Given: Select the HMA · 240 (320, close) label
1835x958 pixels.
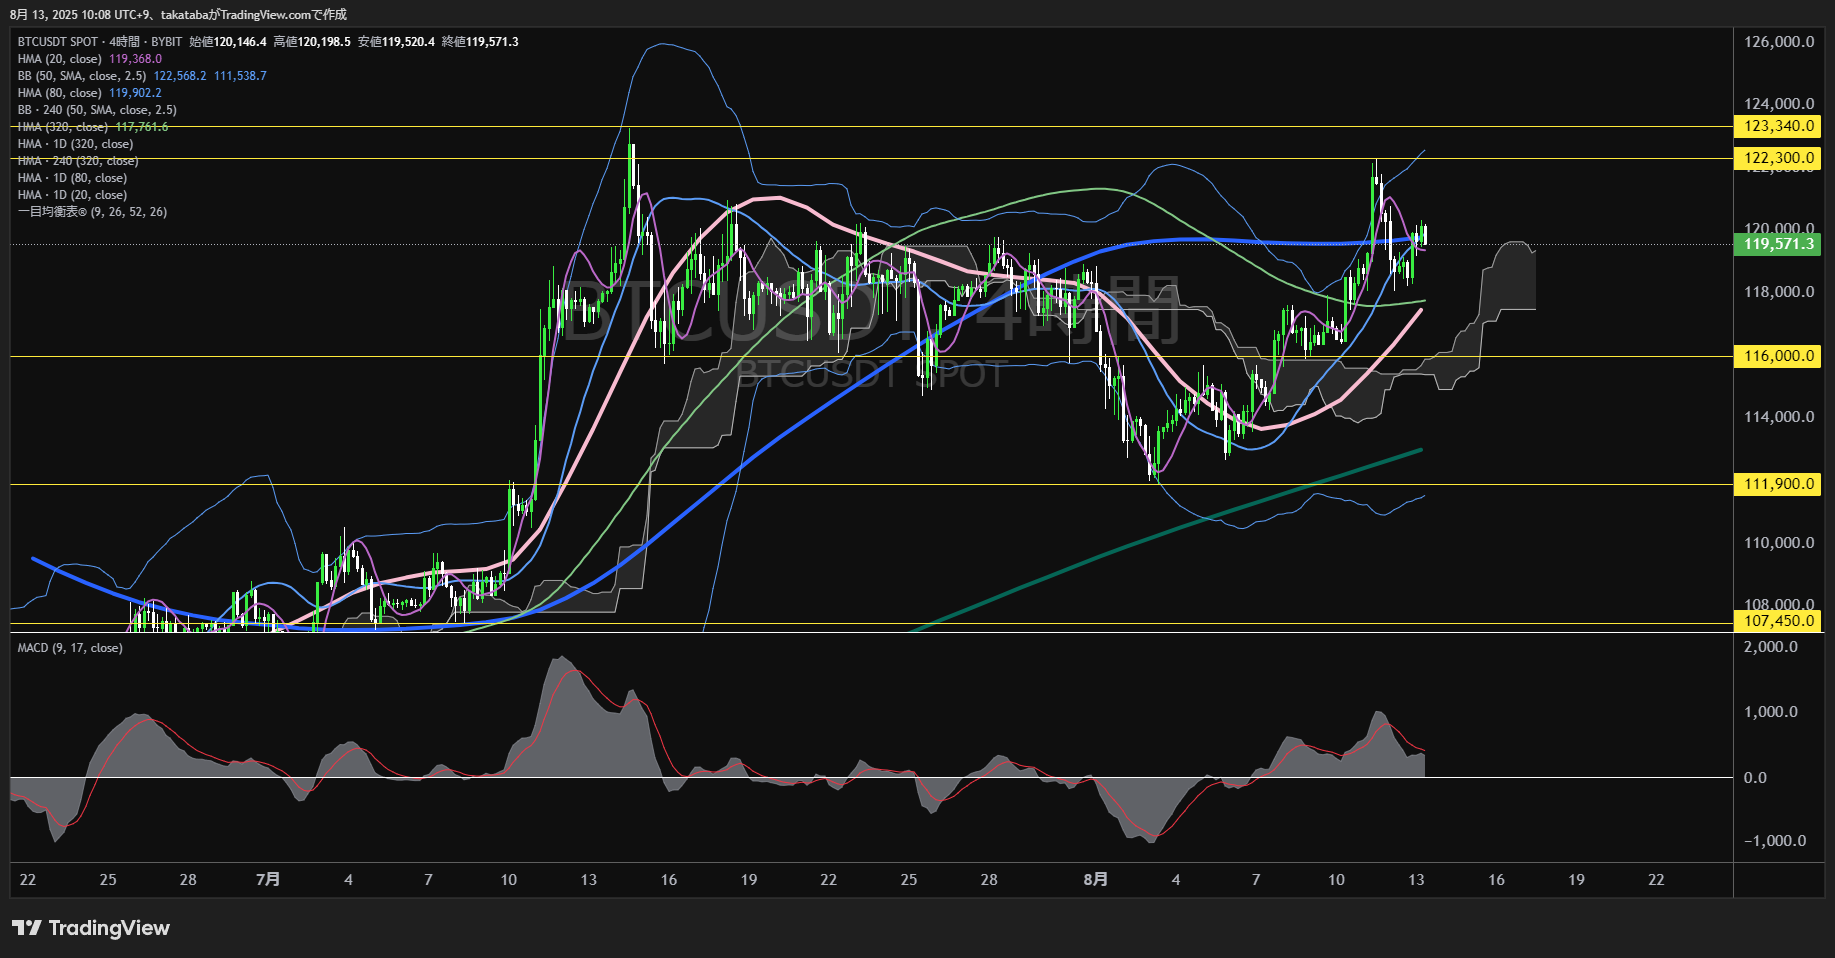Looking at the screenshot, I should click(x=78, y=161).
